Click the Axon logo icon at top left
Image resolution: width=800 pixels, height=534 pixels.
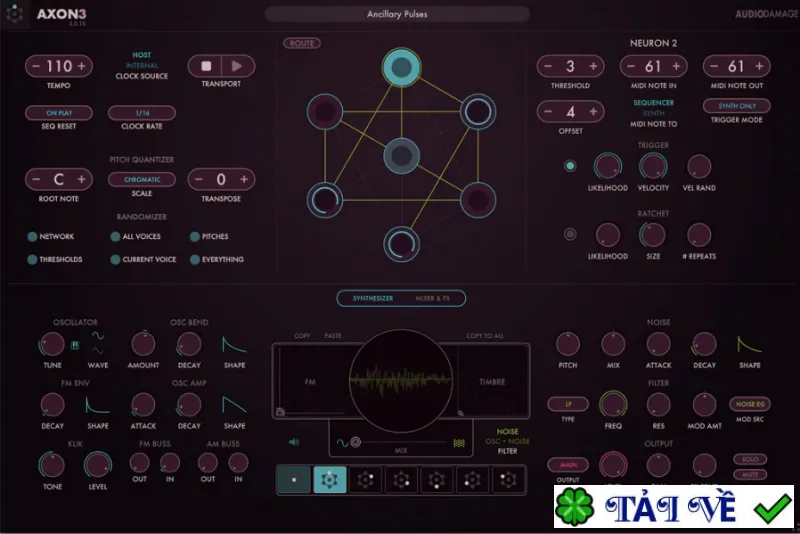(x=15, y=14)
